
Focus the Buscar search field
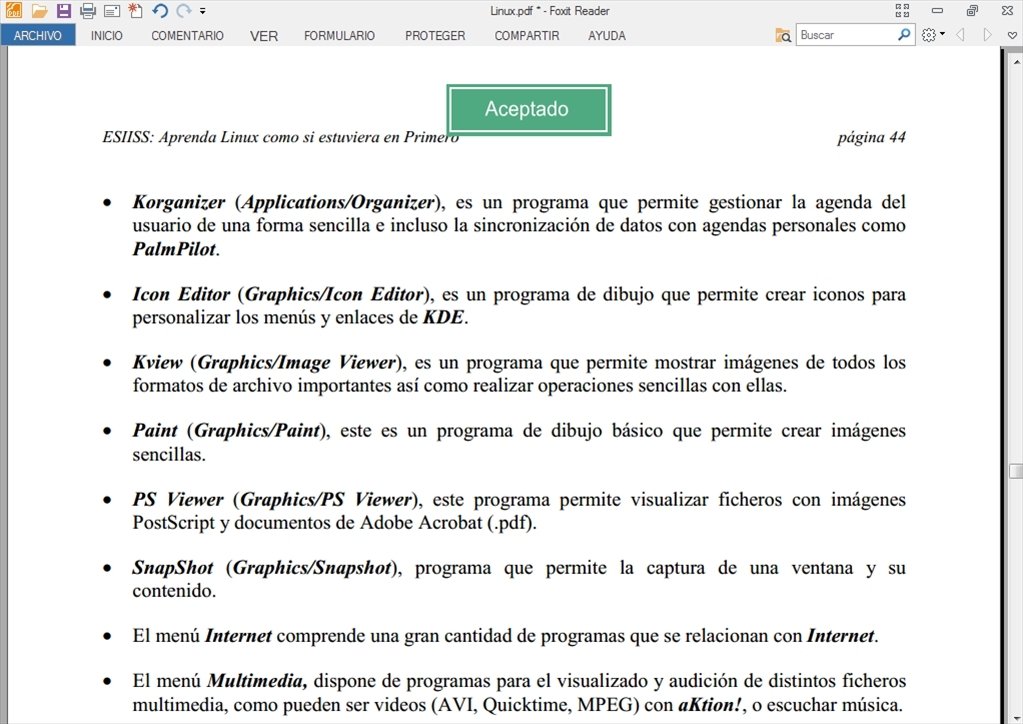[846, 35]
